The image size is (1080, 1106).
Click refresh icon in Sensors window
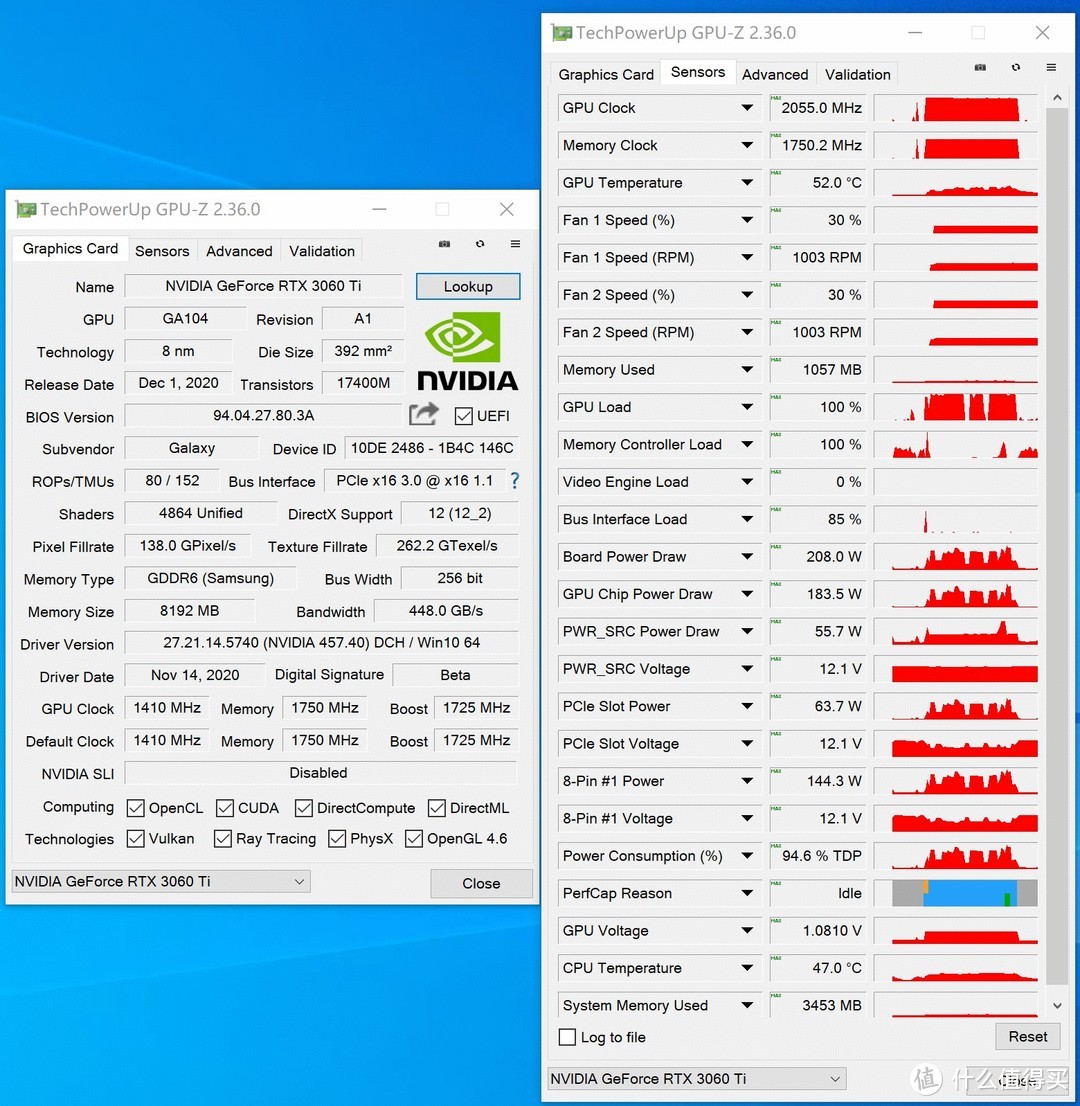click(1016, 67)
